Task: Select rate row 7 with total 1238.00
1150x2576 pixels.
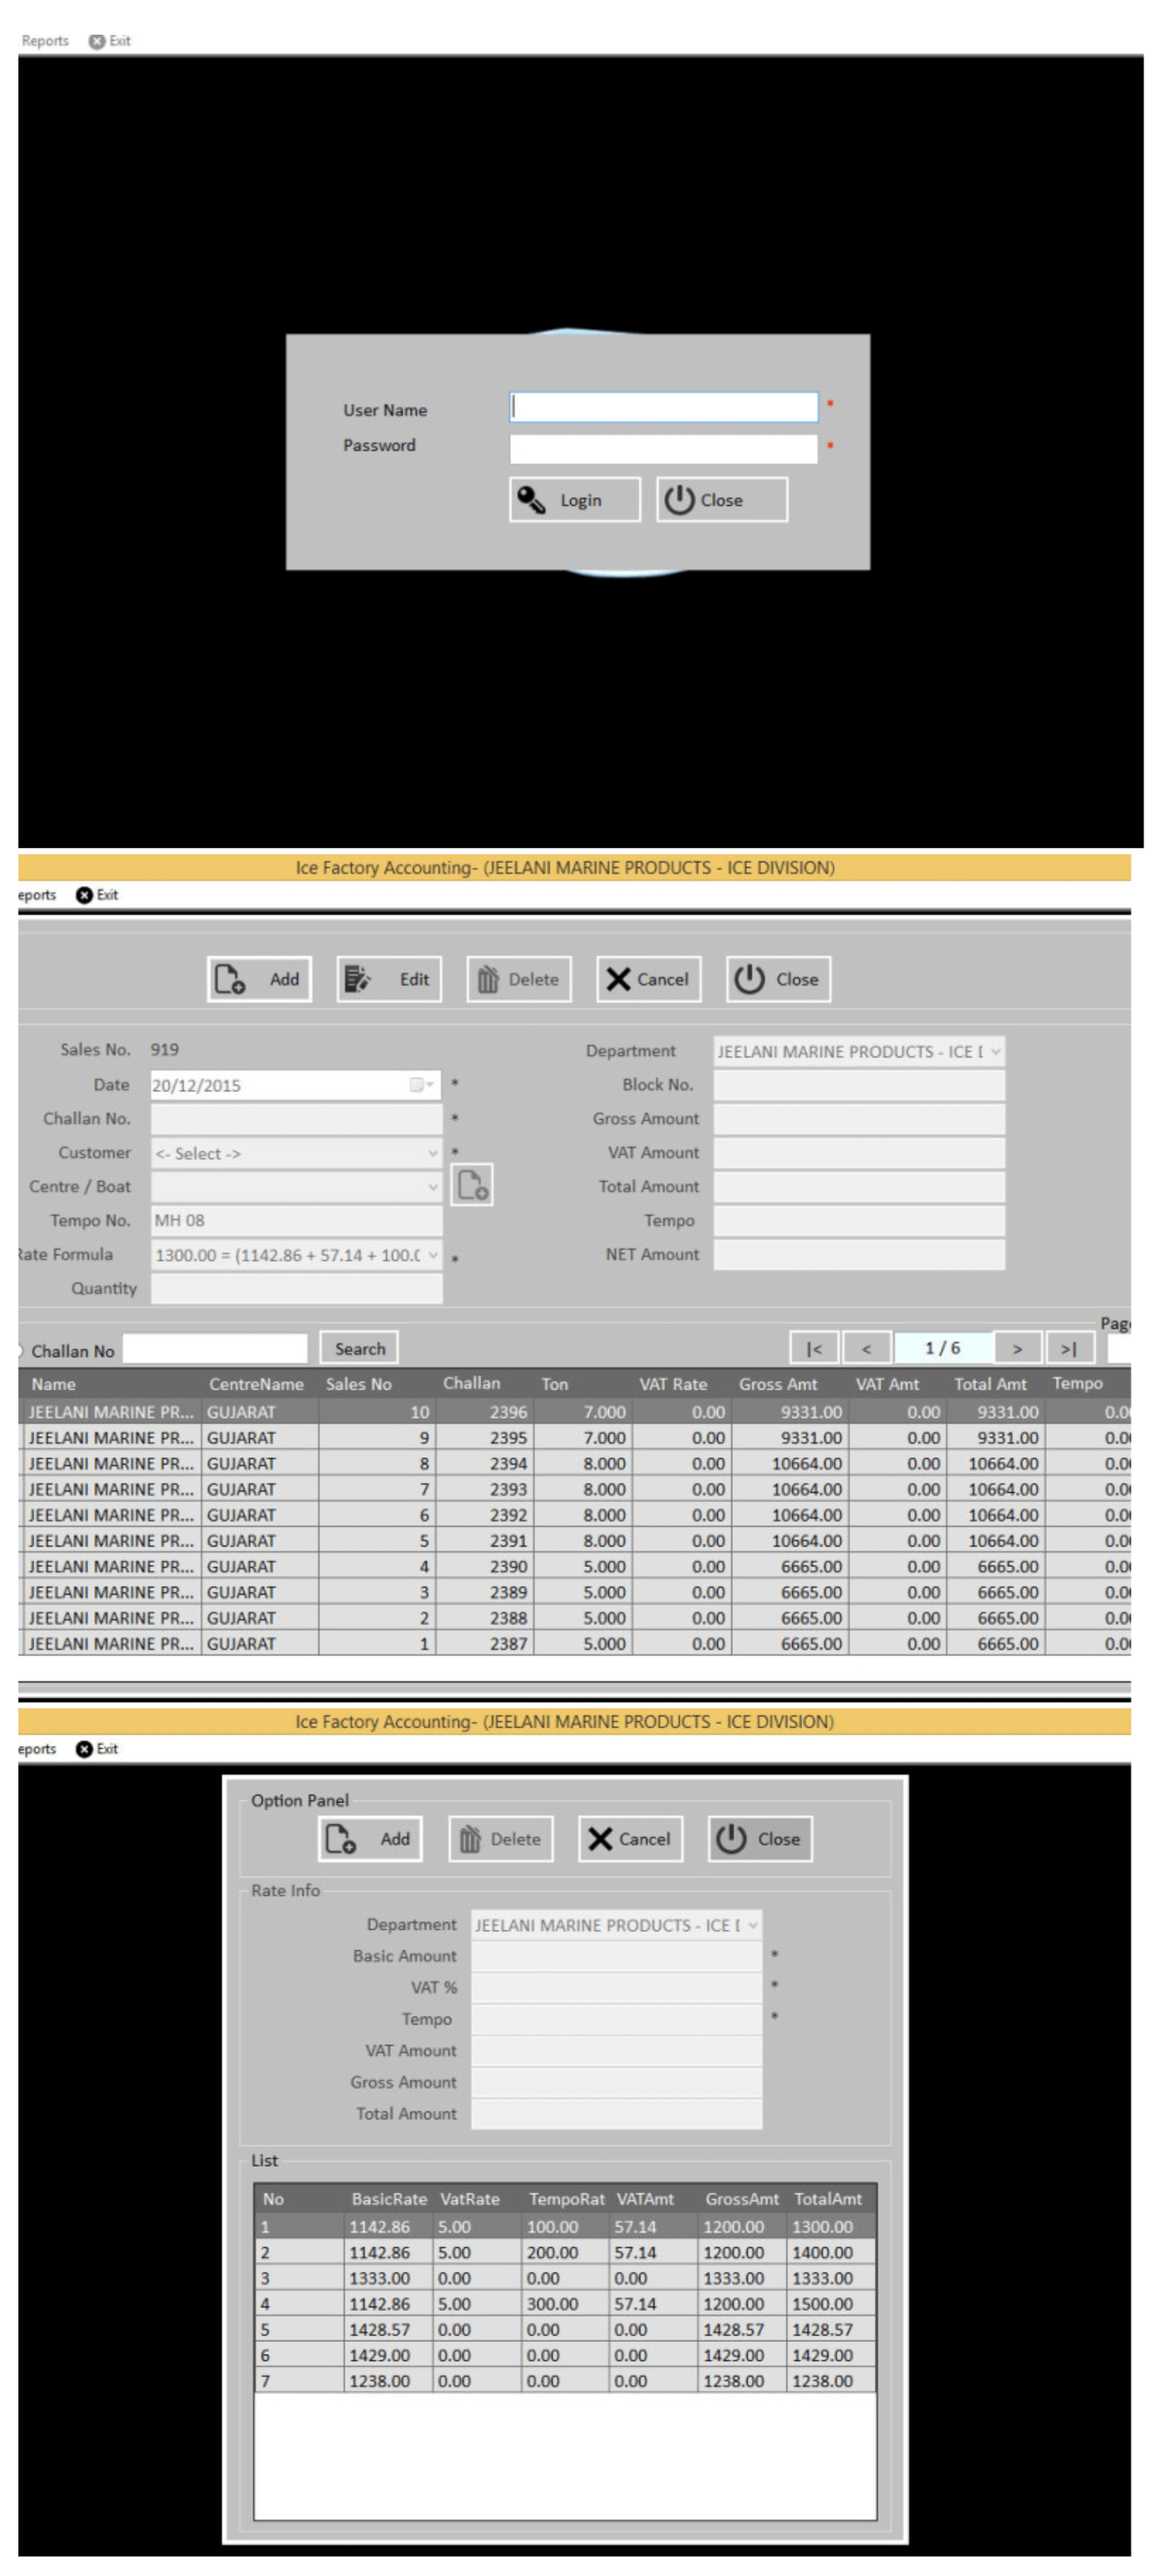Action: [565, 2381]
